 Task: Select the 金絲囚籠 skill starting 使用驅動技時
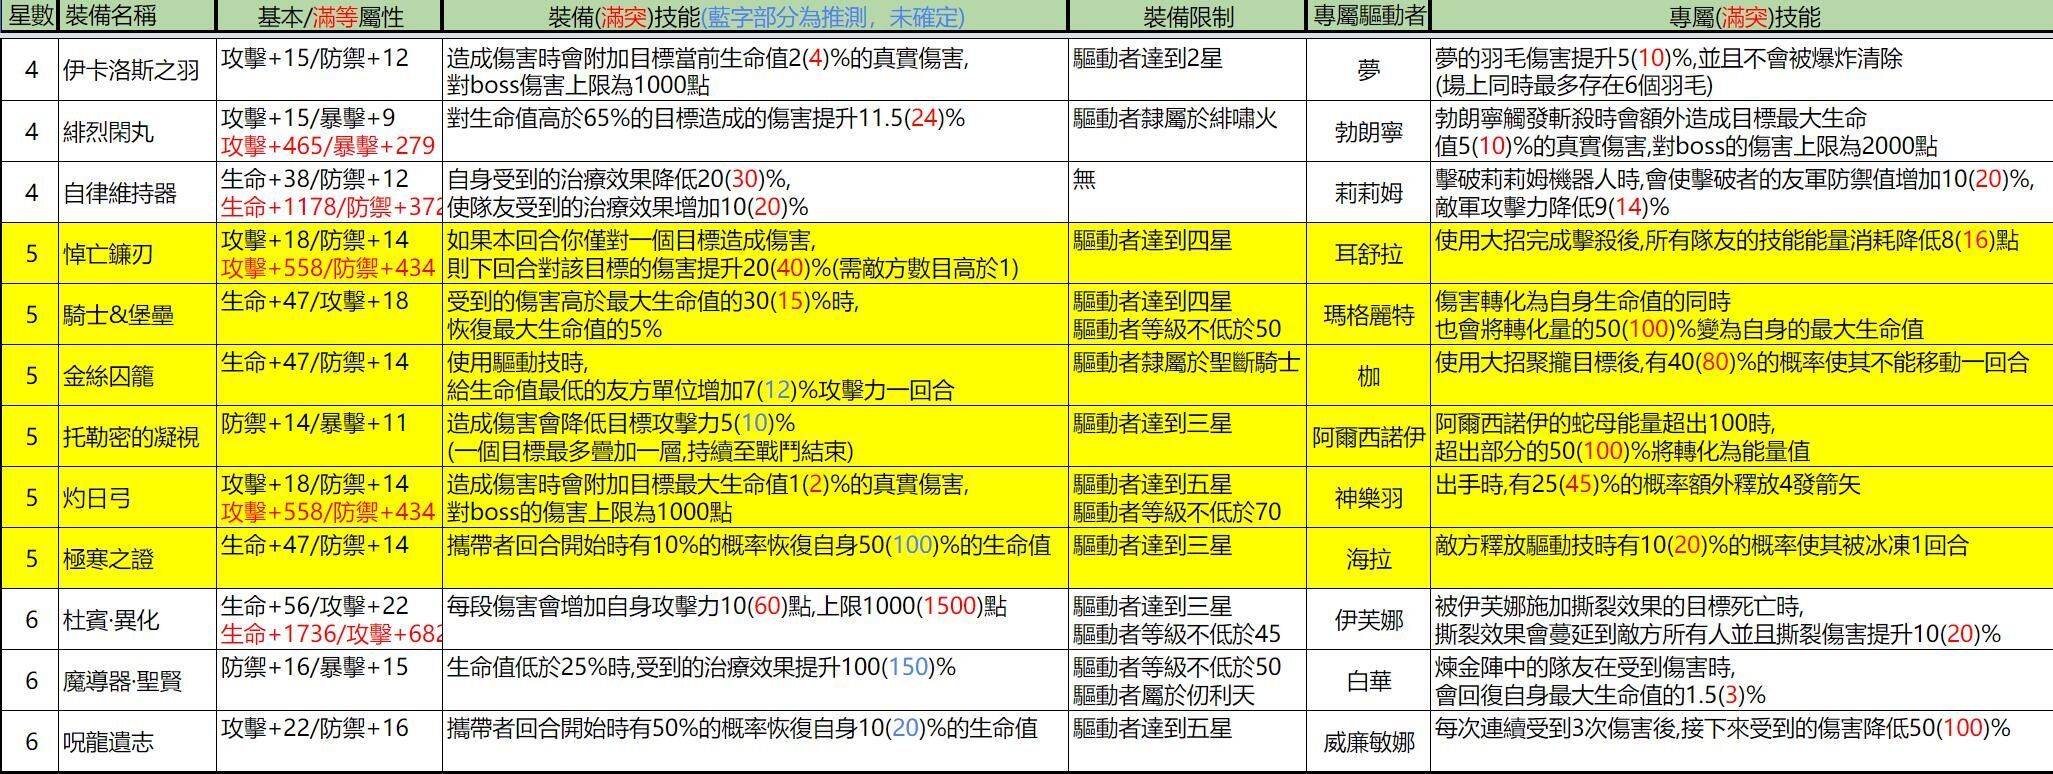pyautogui.click(x=755, y=375)
